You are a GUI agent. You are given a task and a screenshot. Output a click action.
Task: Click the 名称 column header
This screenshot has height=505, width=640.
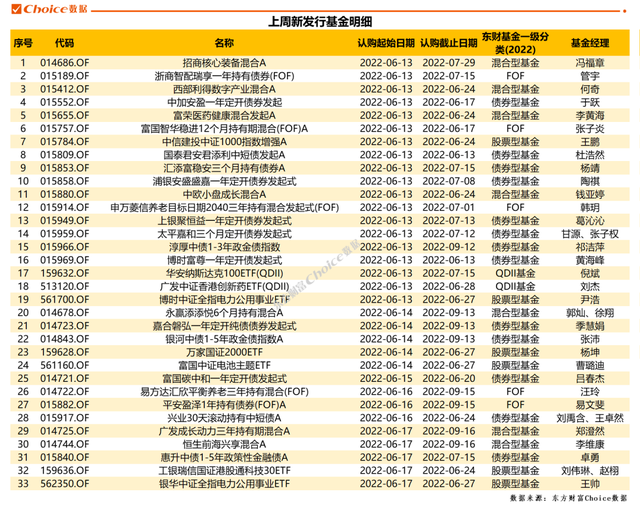pyautogui.click(x=224, y=44)
